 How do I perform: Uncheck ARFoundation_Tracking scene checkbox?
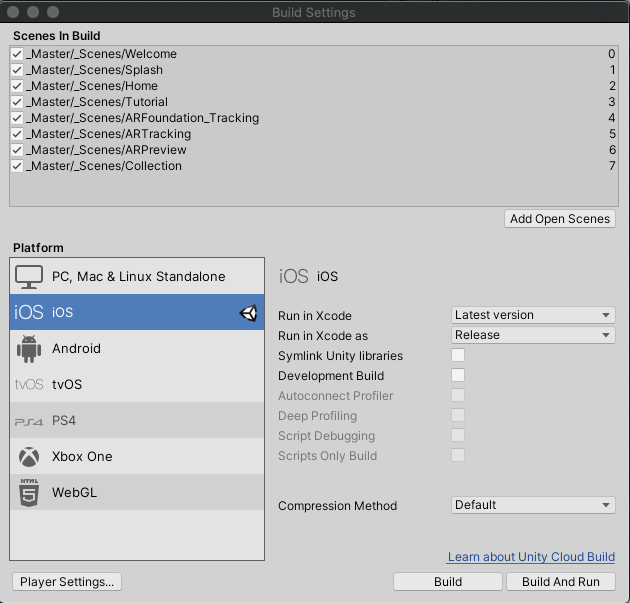[x=17, y=118]
